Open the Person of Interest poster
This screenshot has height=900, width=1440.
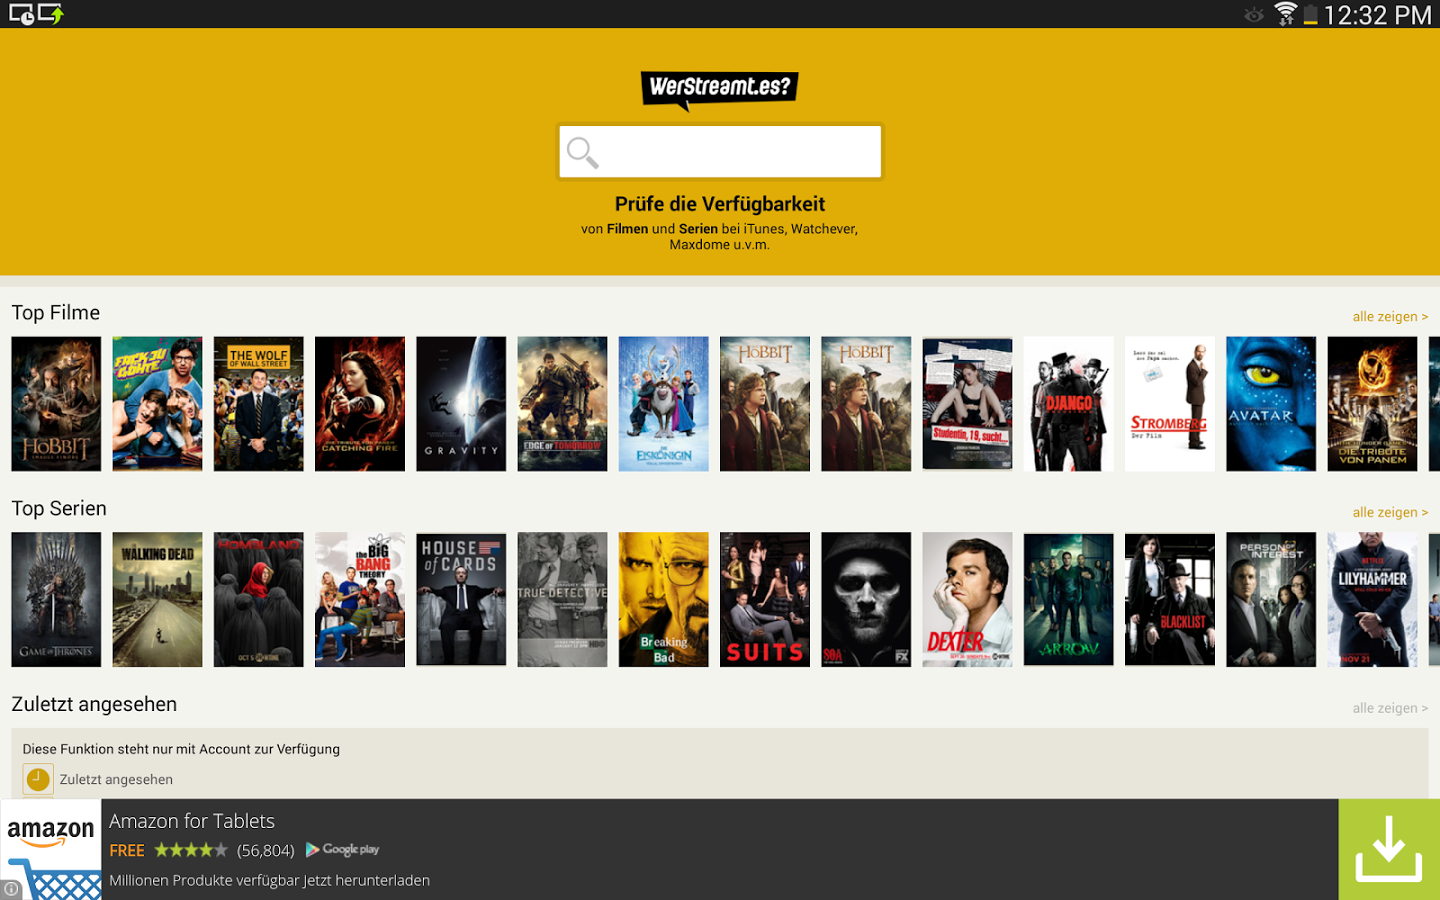coord(1271,600)
